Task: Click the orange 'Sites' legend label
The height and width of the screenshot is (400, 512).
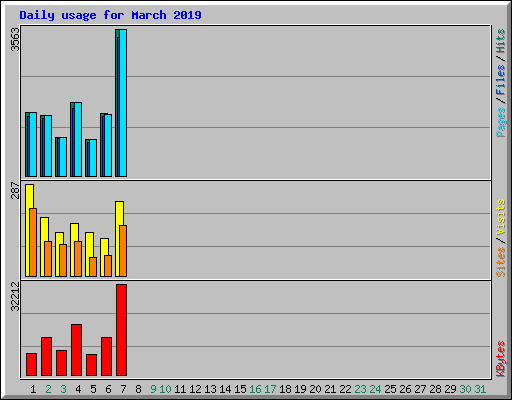Action: click(x=500, y=262)
